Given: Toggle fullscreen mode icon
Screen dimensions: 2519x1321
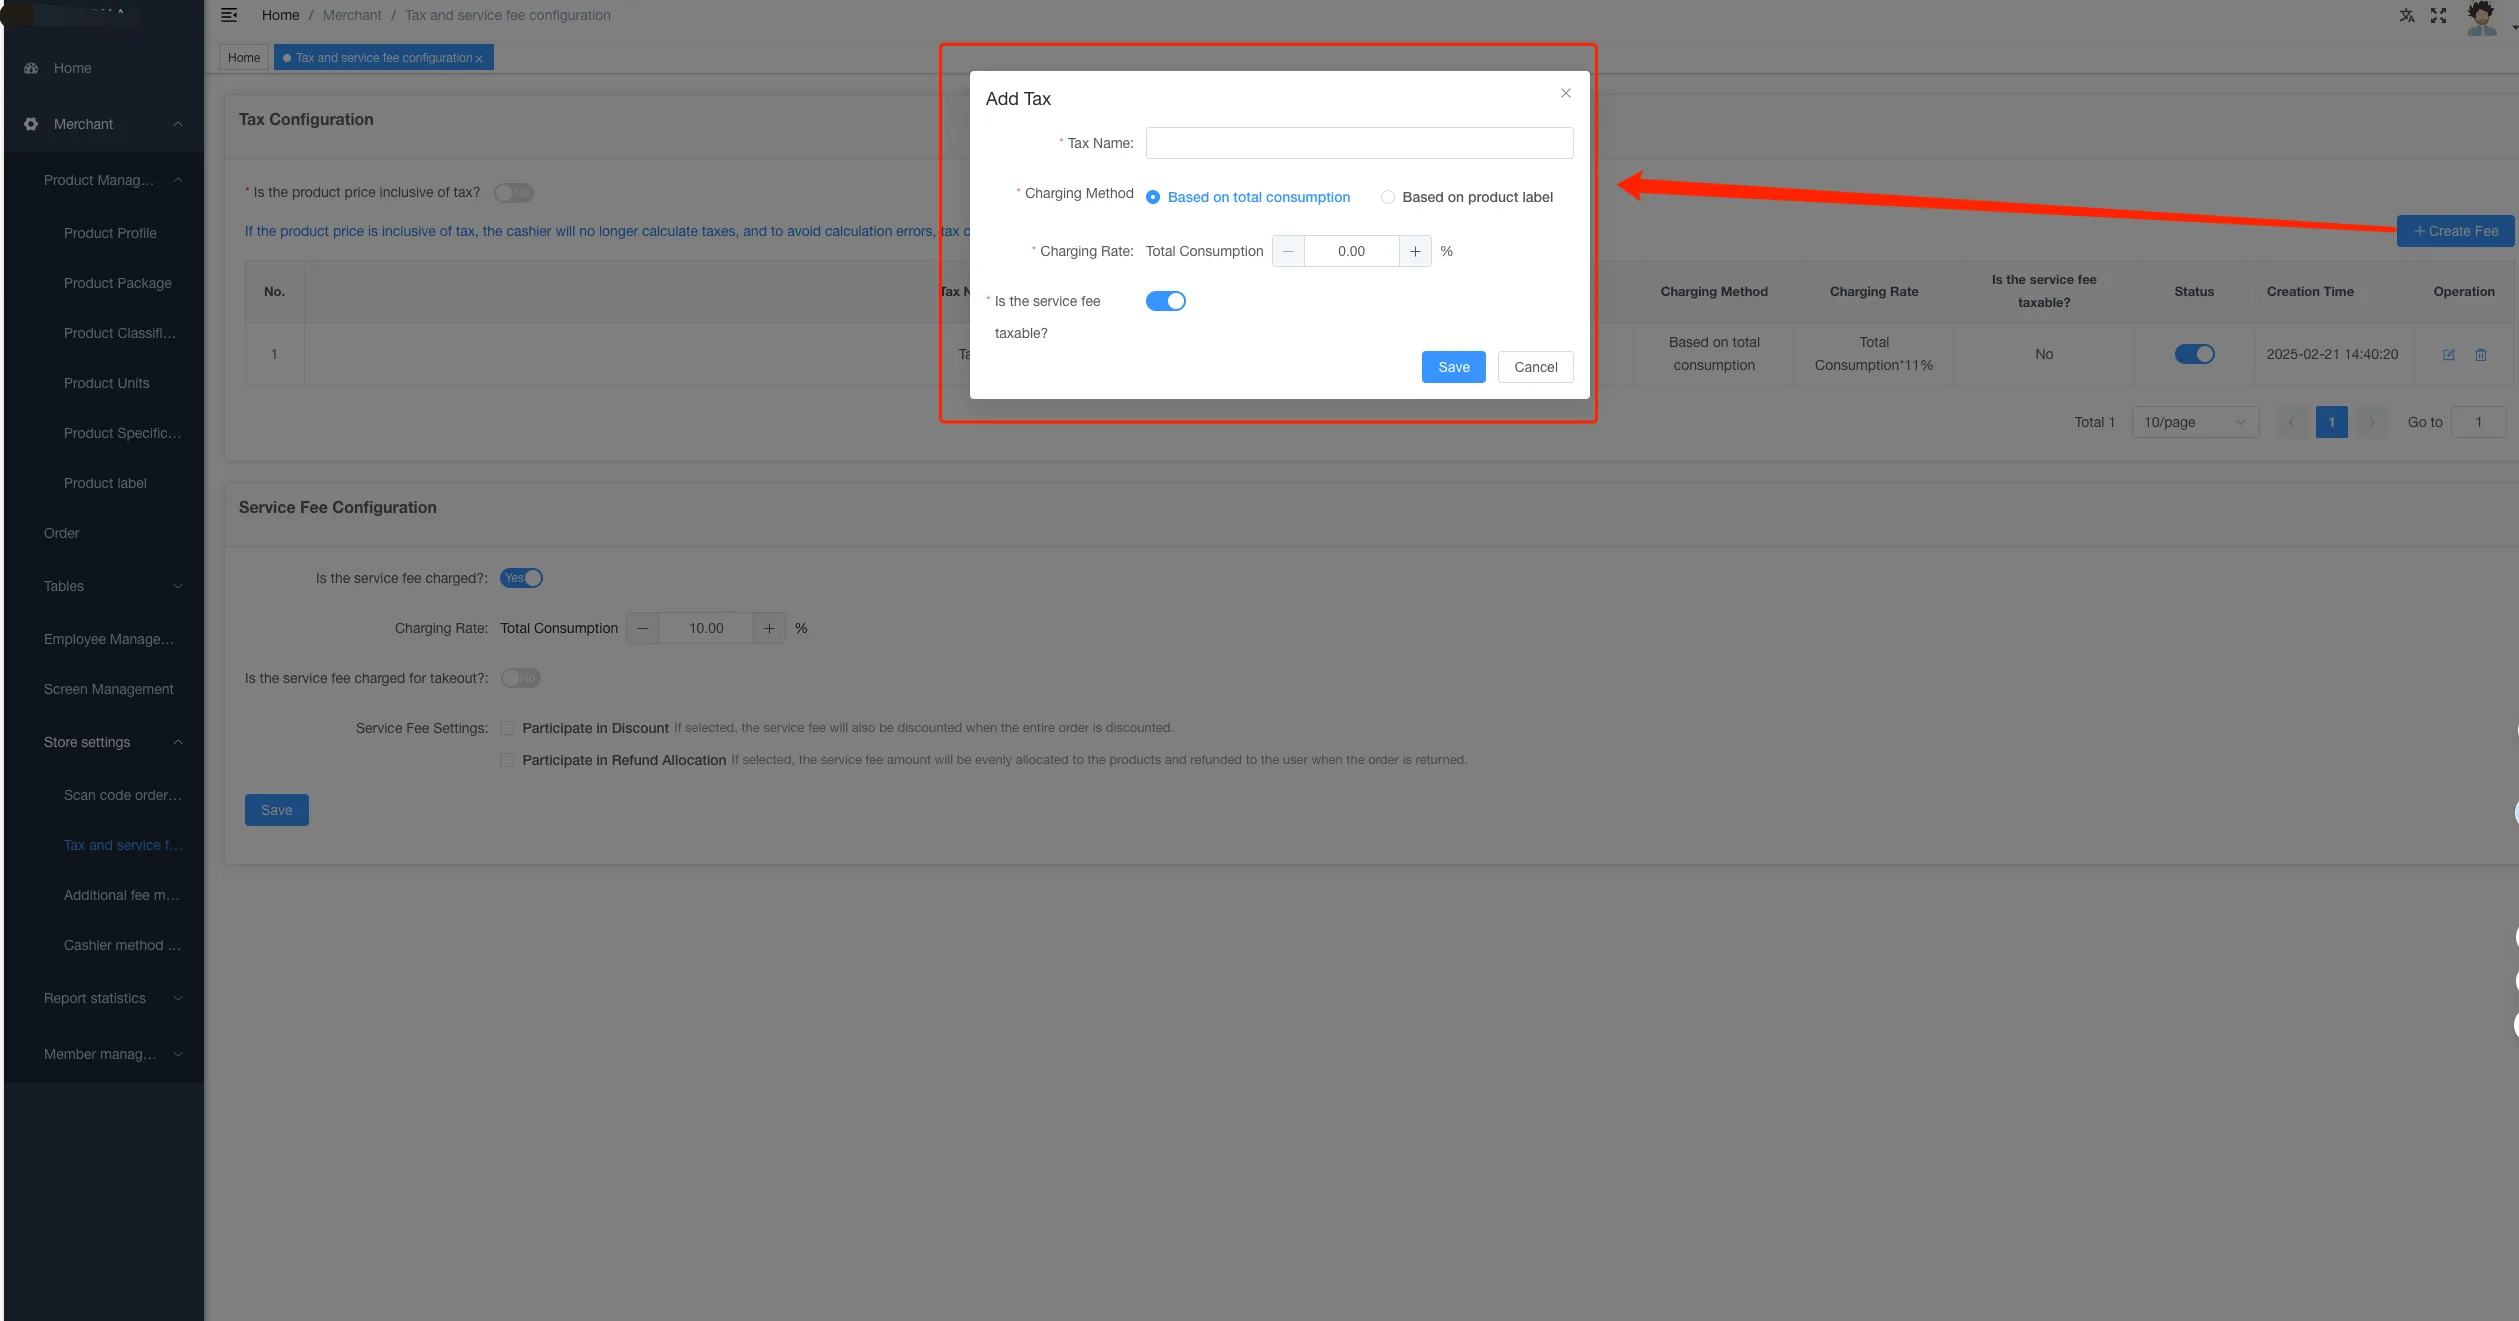Looking at the screenshot, I should (2439, 15).
